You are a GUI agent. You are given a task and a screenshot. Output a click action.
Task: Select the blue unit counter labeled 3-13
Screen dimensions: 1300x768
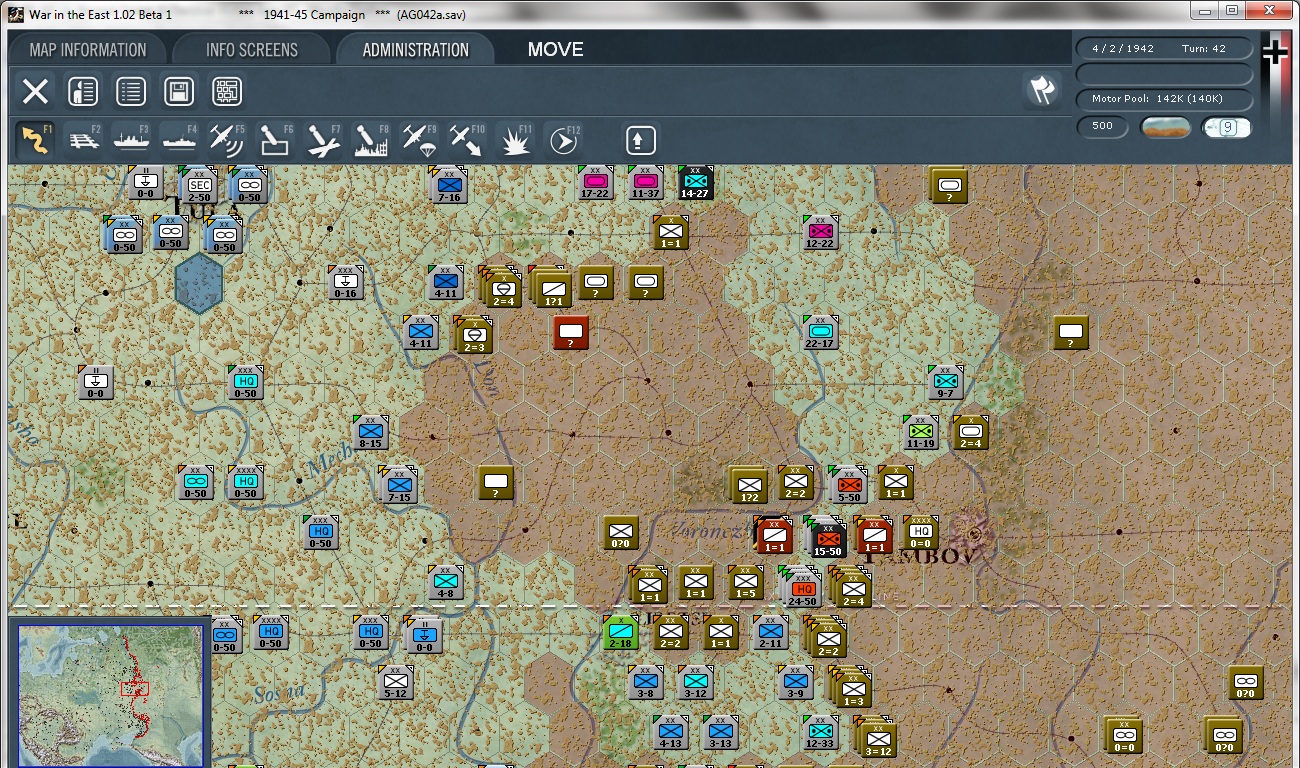pos(721,732)
